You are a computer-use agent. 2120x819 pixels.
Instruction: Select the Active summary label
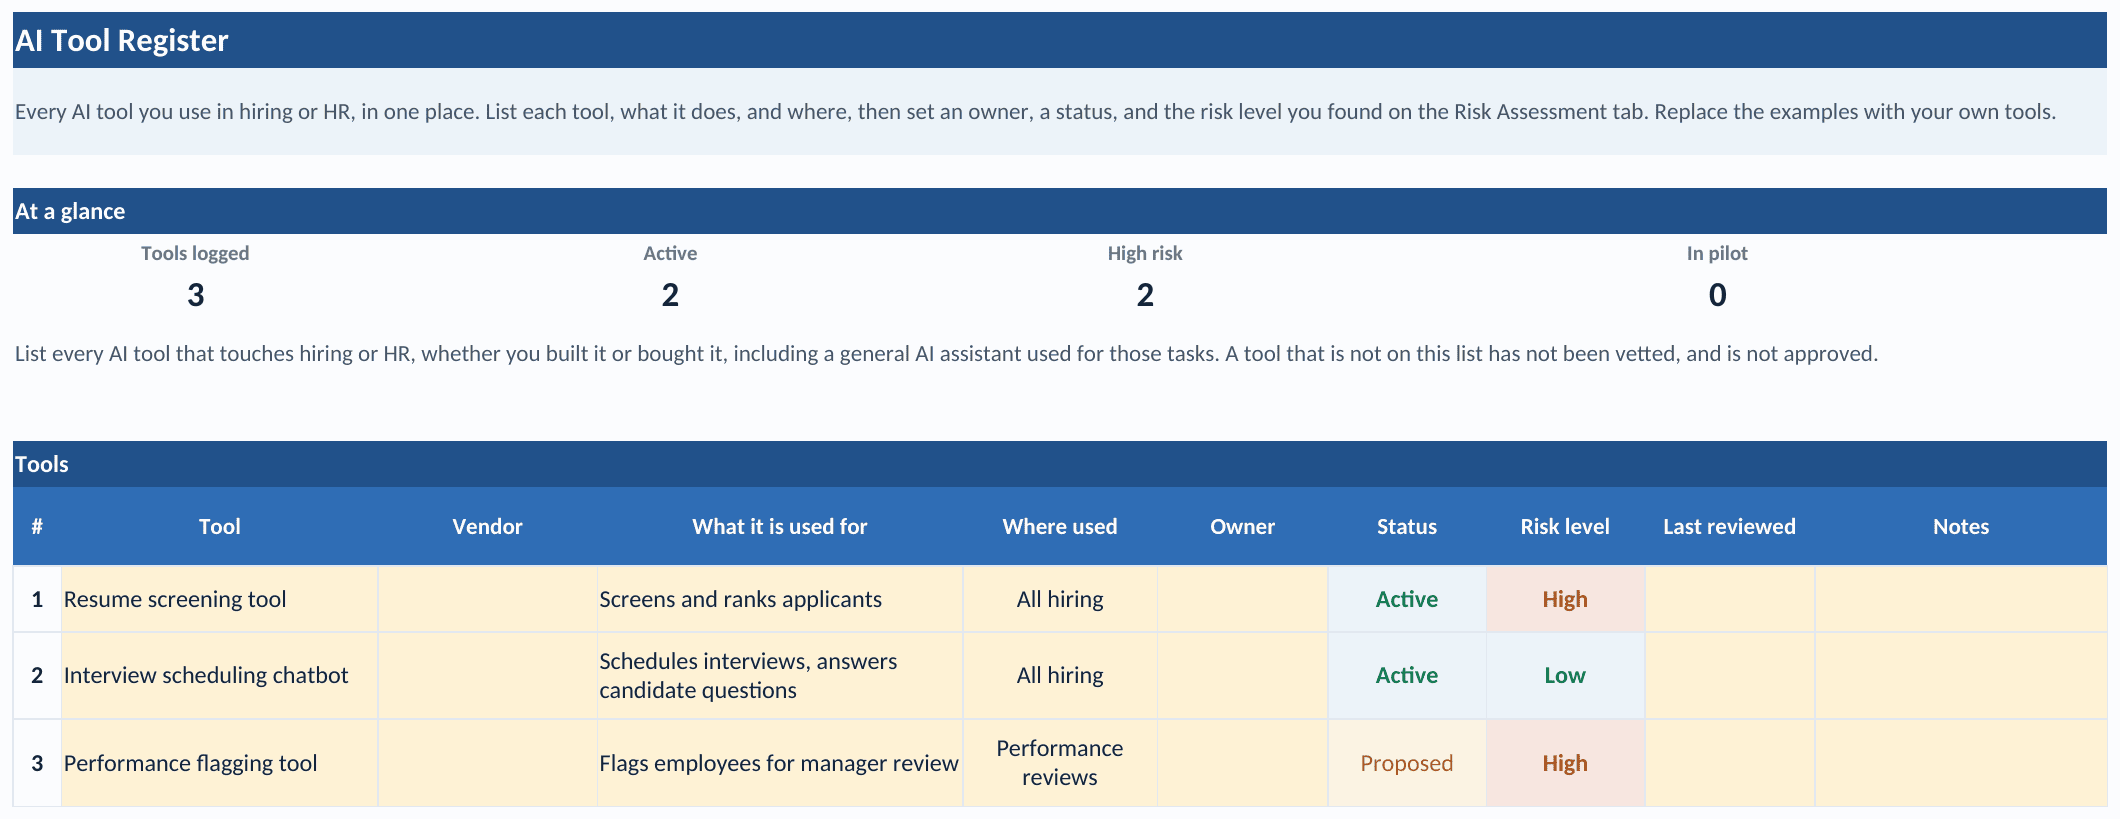tap(670, 253)
